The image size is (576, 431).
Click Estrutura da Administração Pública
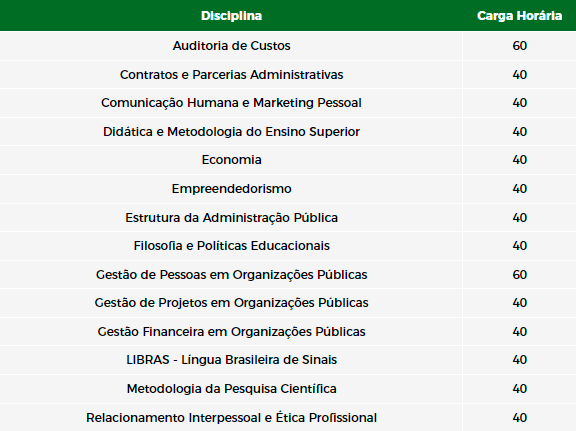click(x=231, y=218)
